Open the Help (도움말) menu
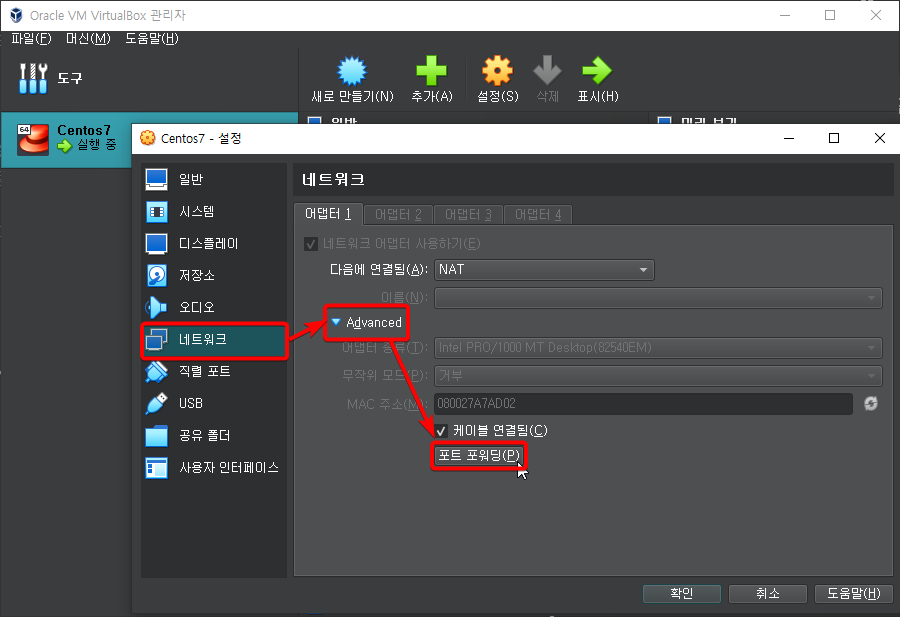The image size is (900, 617). 152,38
